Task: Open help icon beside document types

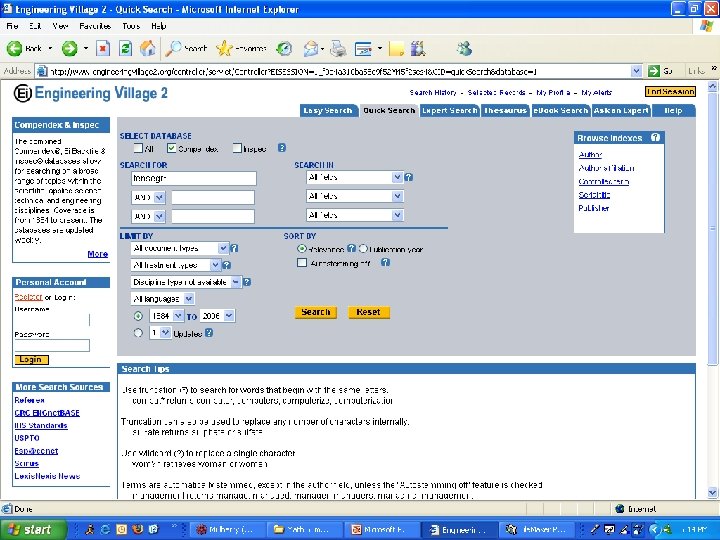Action: (234, 248)
